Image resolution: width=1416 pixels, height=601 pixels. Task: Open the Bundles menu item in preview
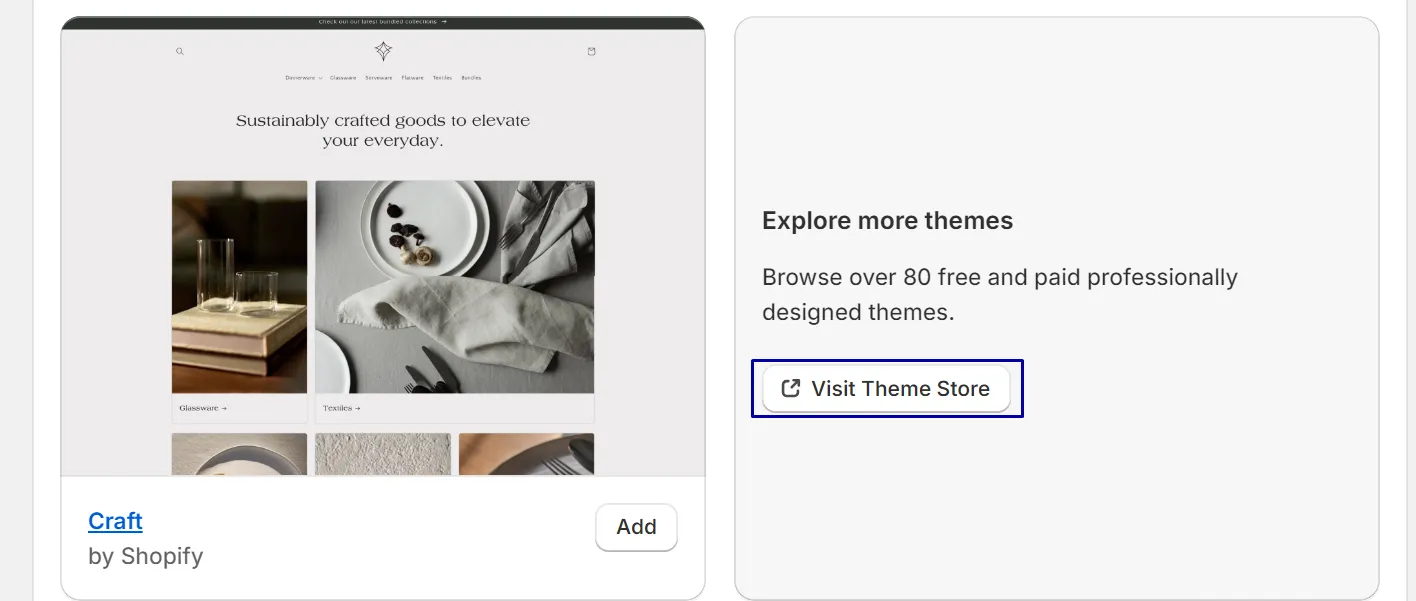pos(471,78)
